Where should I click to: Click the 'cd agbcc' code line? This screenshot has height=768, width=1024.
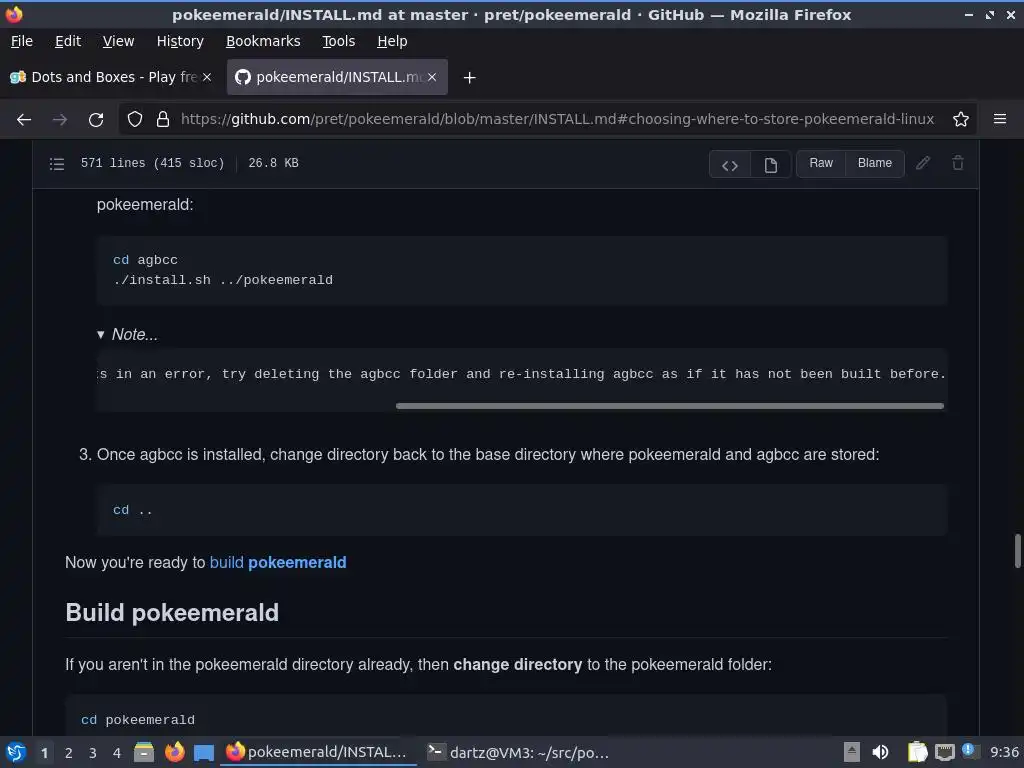point(145,260)
